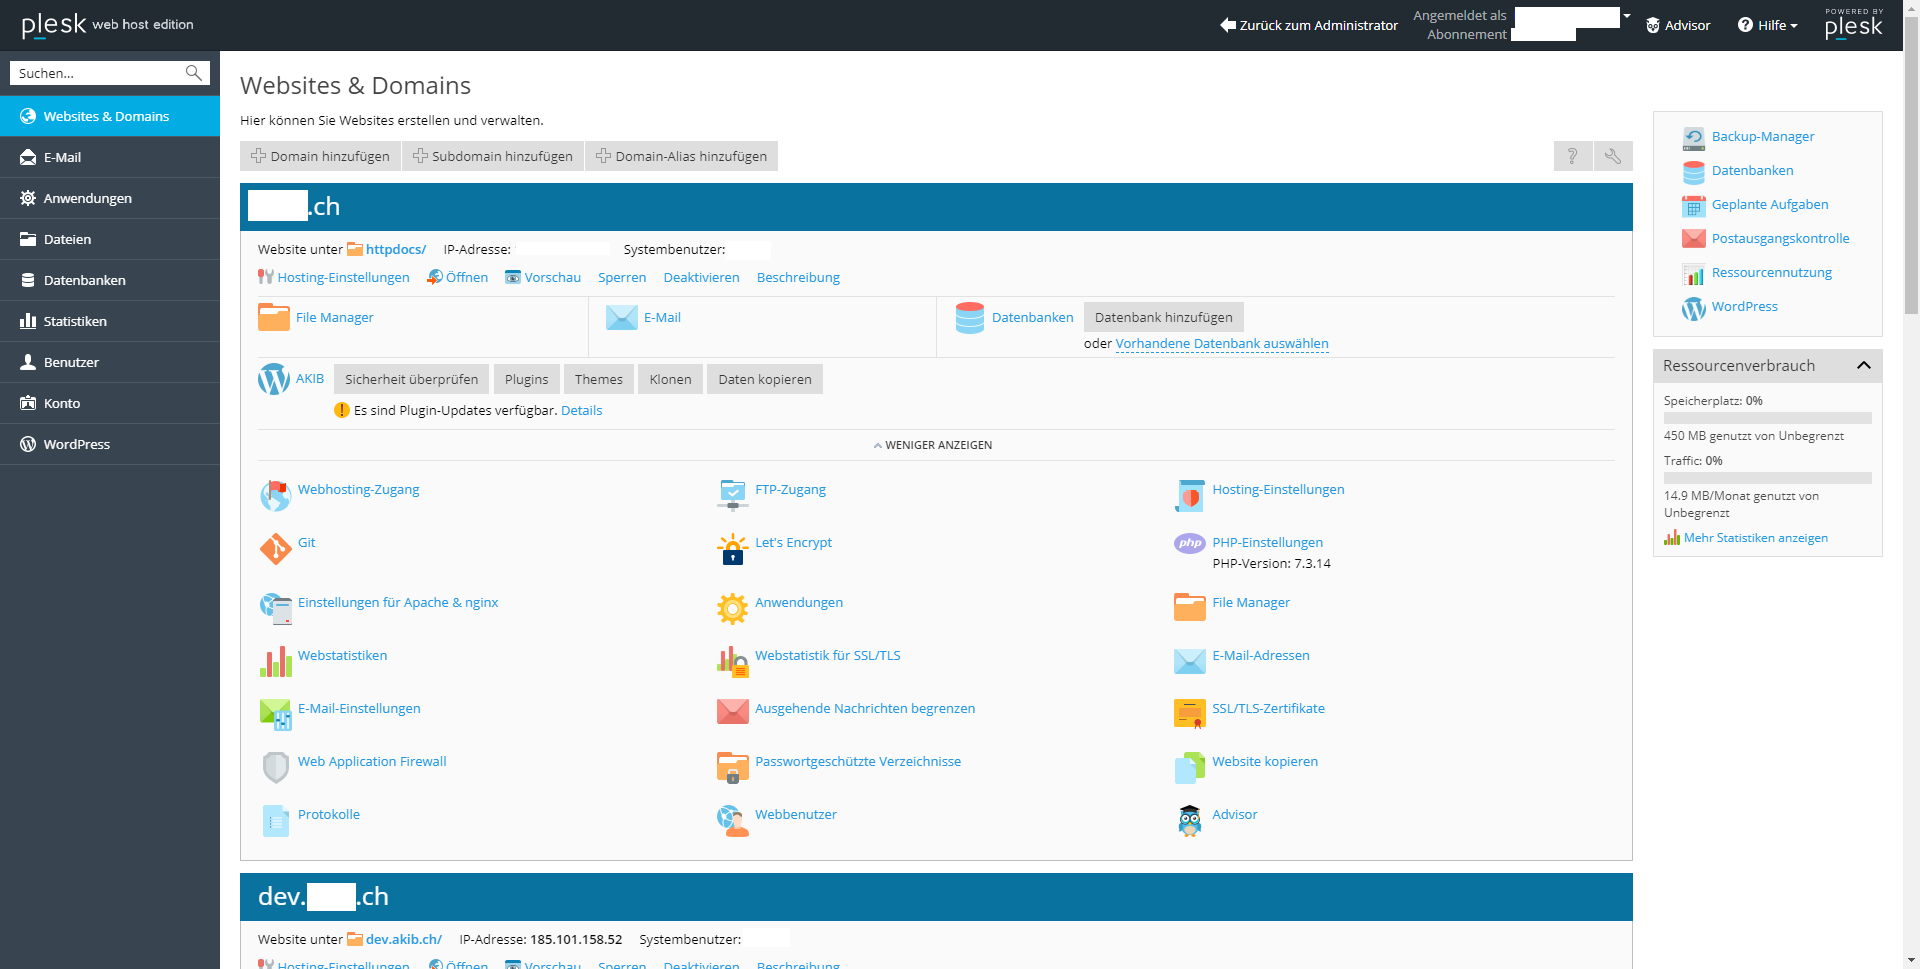Open the Git icon

click(x=275, y=549)
